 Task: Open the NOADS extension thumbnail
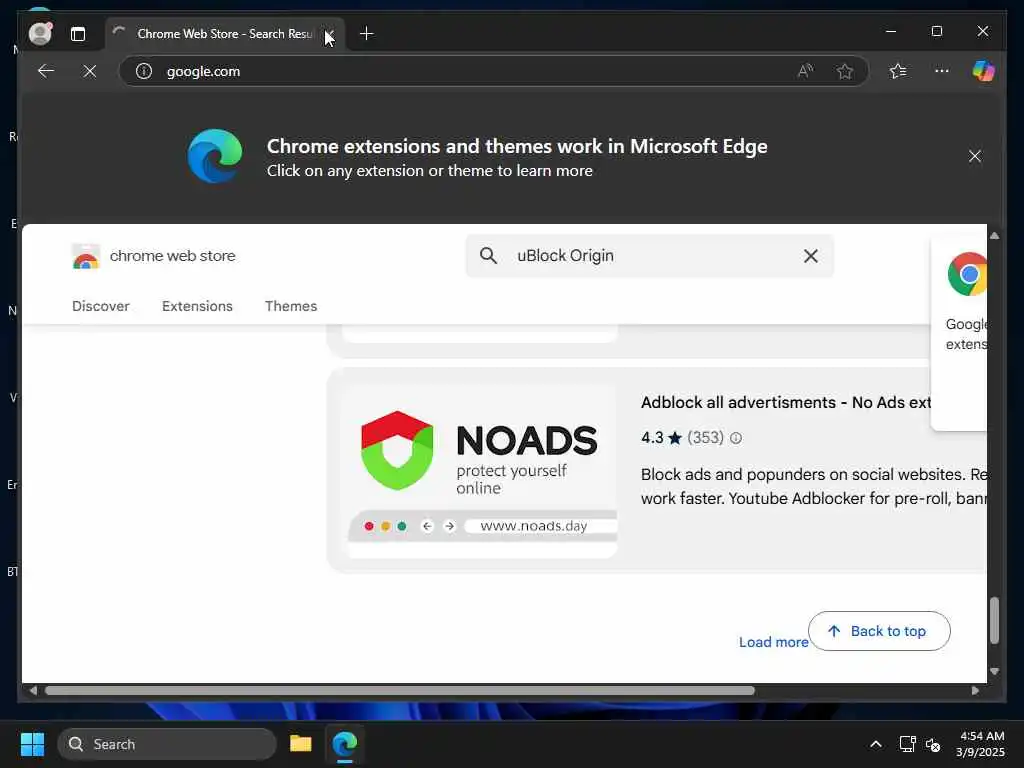(479, 470)
